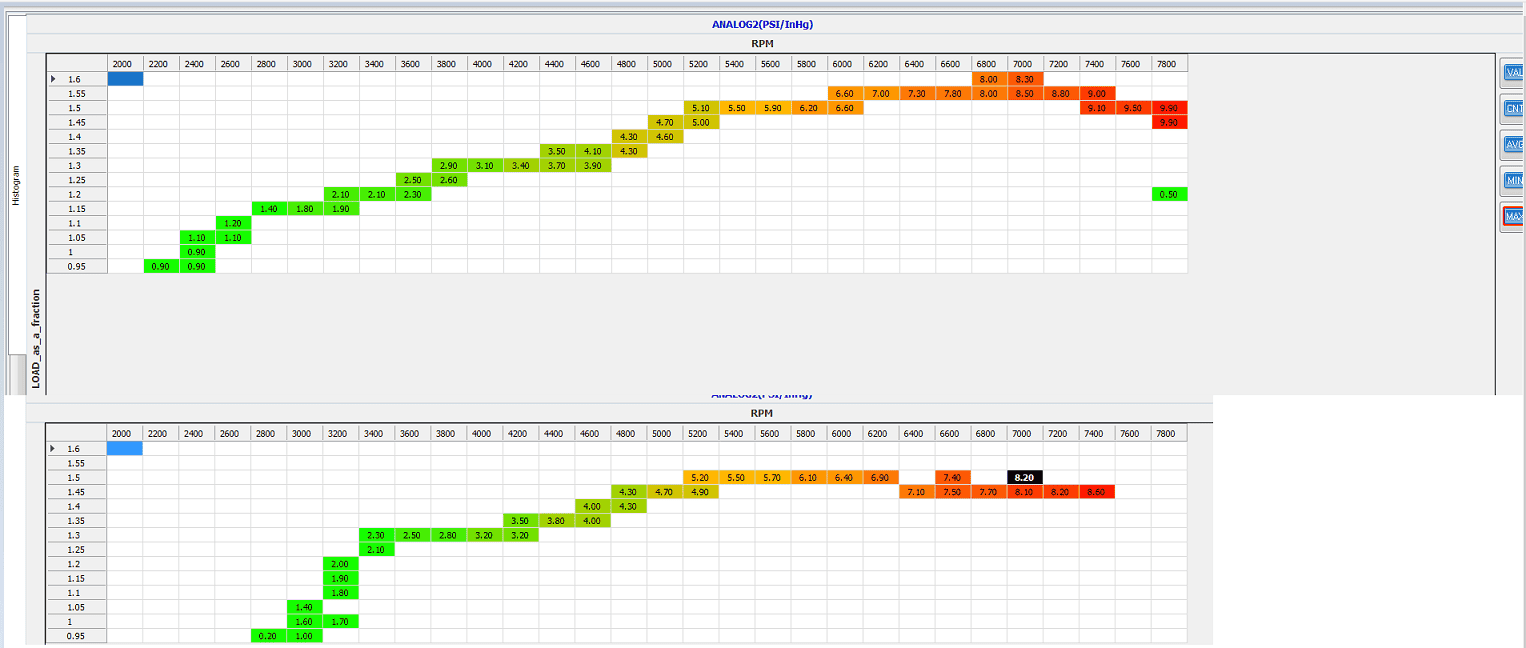Select the 1.20 cell in upper table
1526x648 pixels.
[x=234, y=224]
